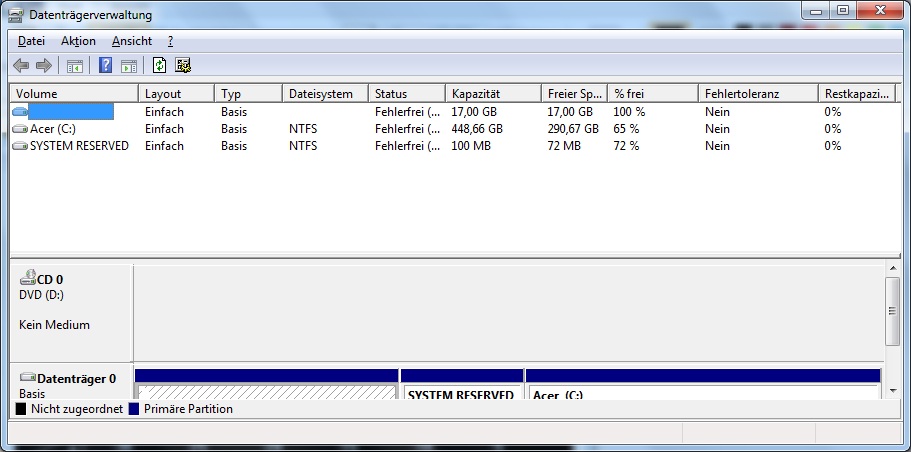The height and width of the screenshot is (452, 911).
Task: Click the DVD (D:) label
Action: click(41, 295)
